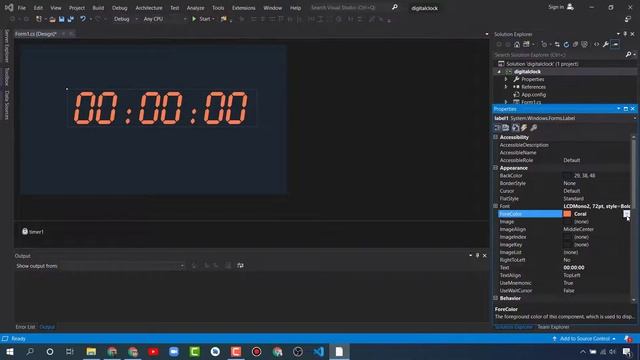
Task: Select the 00:00:00 label on the form
Action: coord(162,108)
